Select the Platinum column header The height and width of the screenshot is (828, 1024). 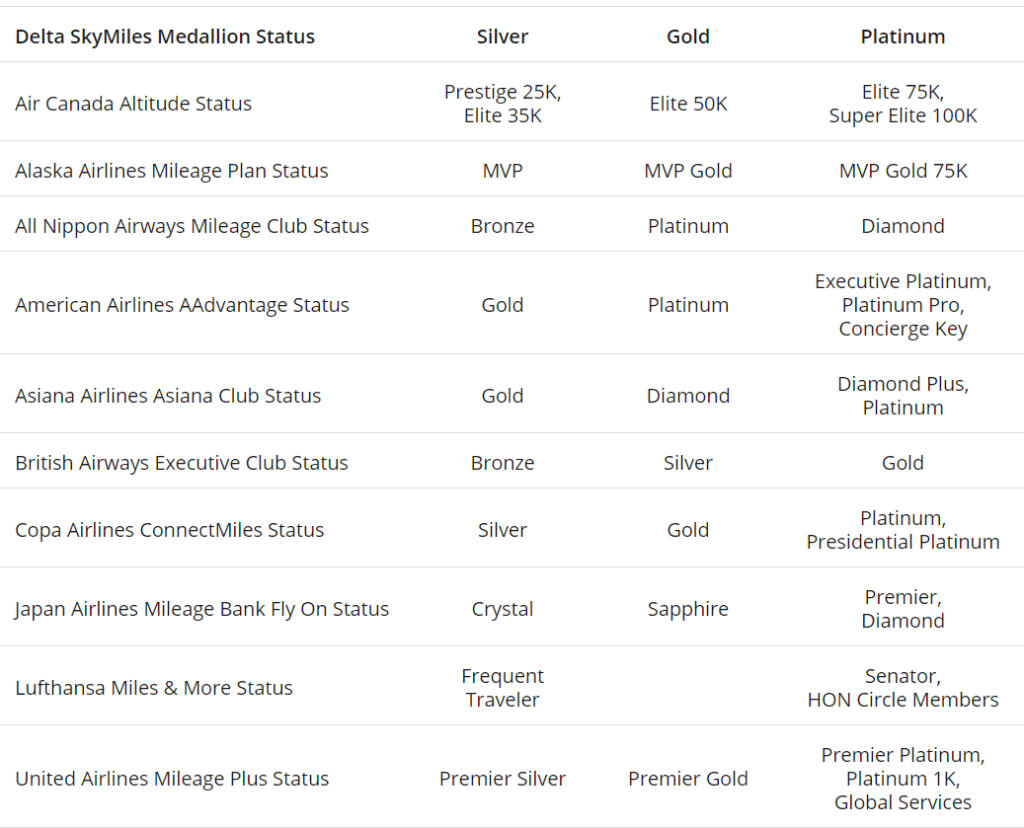(x=903, y=37)
